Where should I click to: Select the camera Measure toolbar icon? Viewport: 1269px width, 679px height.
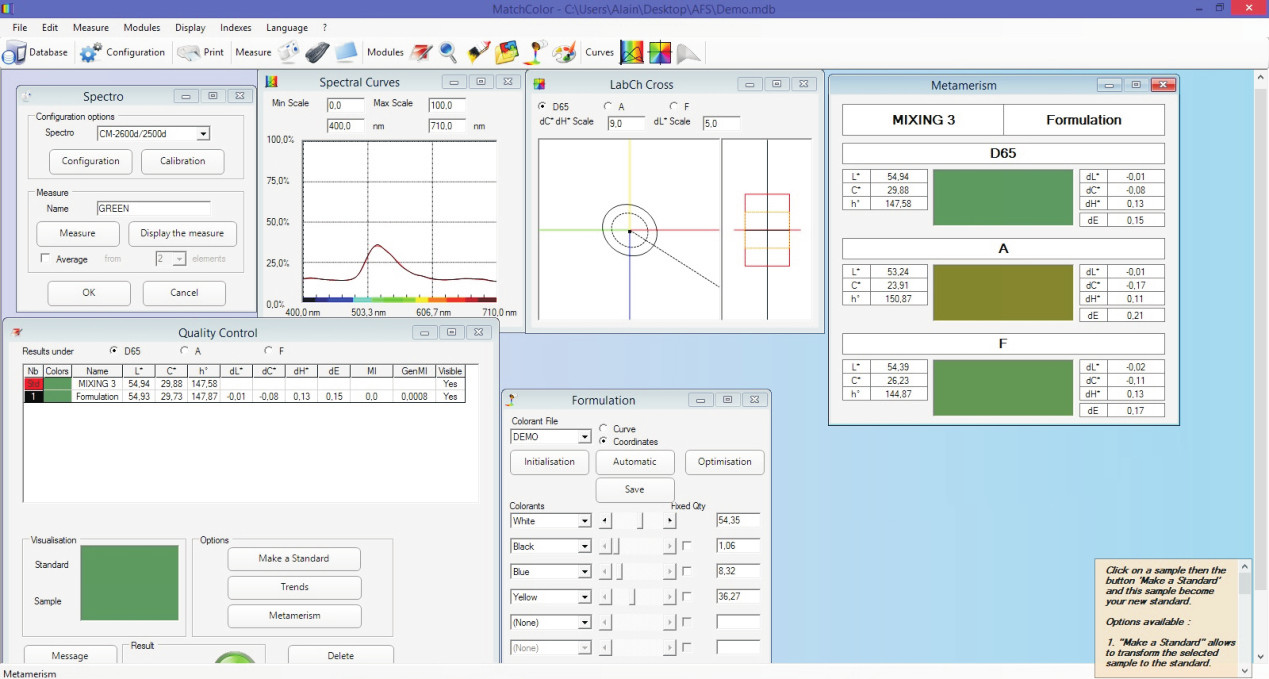[289, 52]
